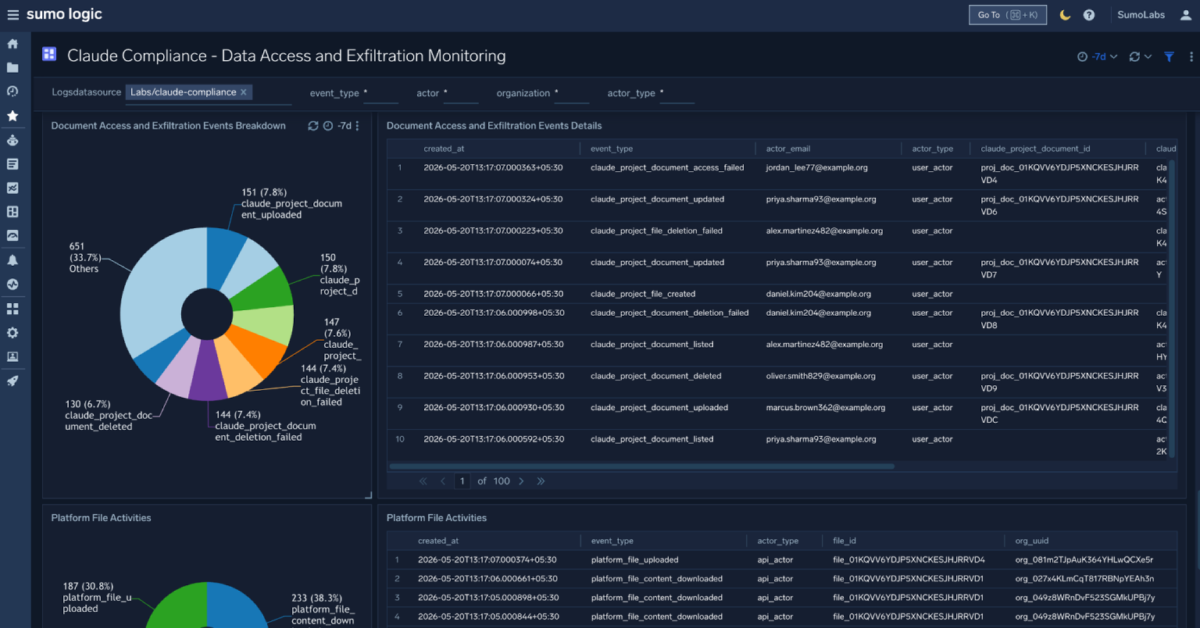This screenshot has height=628, width=1200.
Task: Open the Library folder icon in the sidebar
Action: click(12, 68)
